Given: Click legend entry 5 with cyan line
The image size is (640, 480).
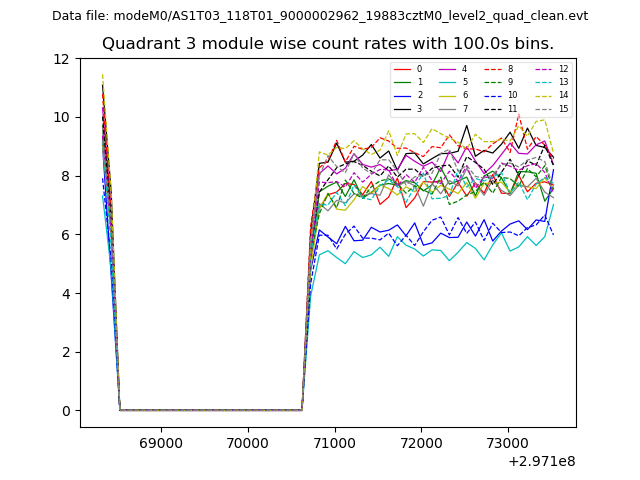Looking at the screenshot, I should click(x=455, y=82).
